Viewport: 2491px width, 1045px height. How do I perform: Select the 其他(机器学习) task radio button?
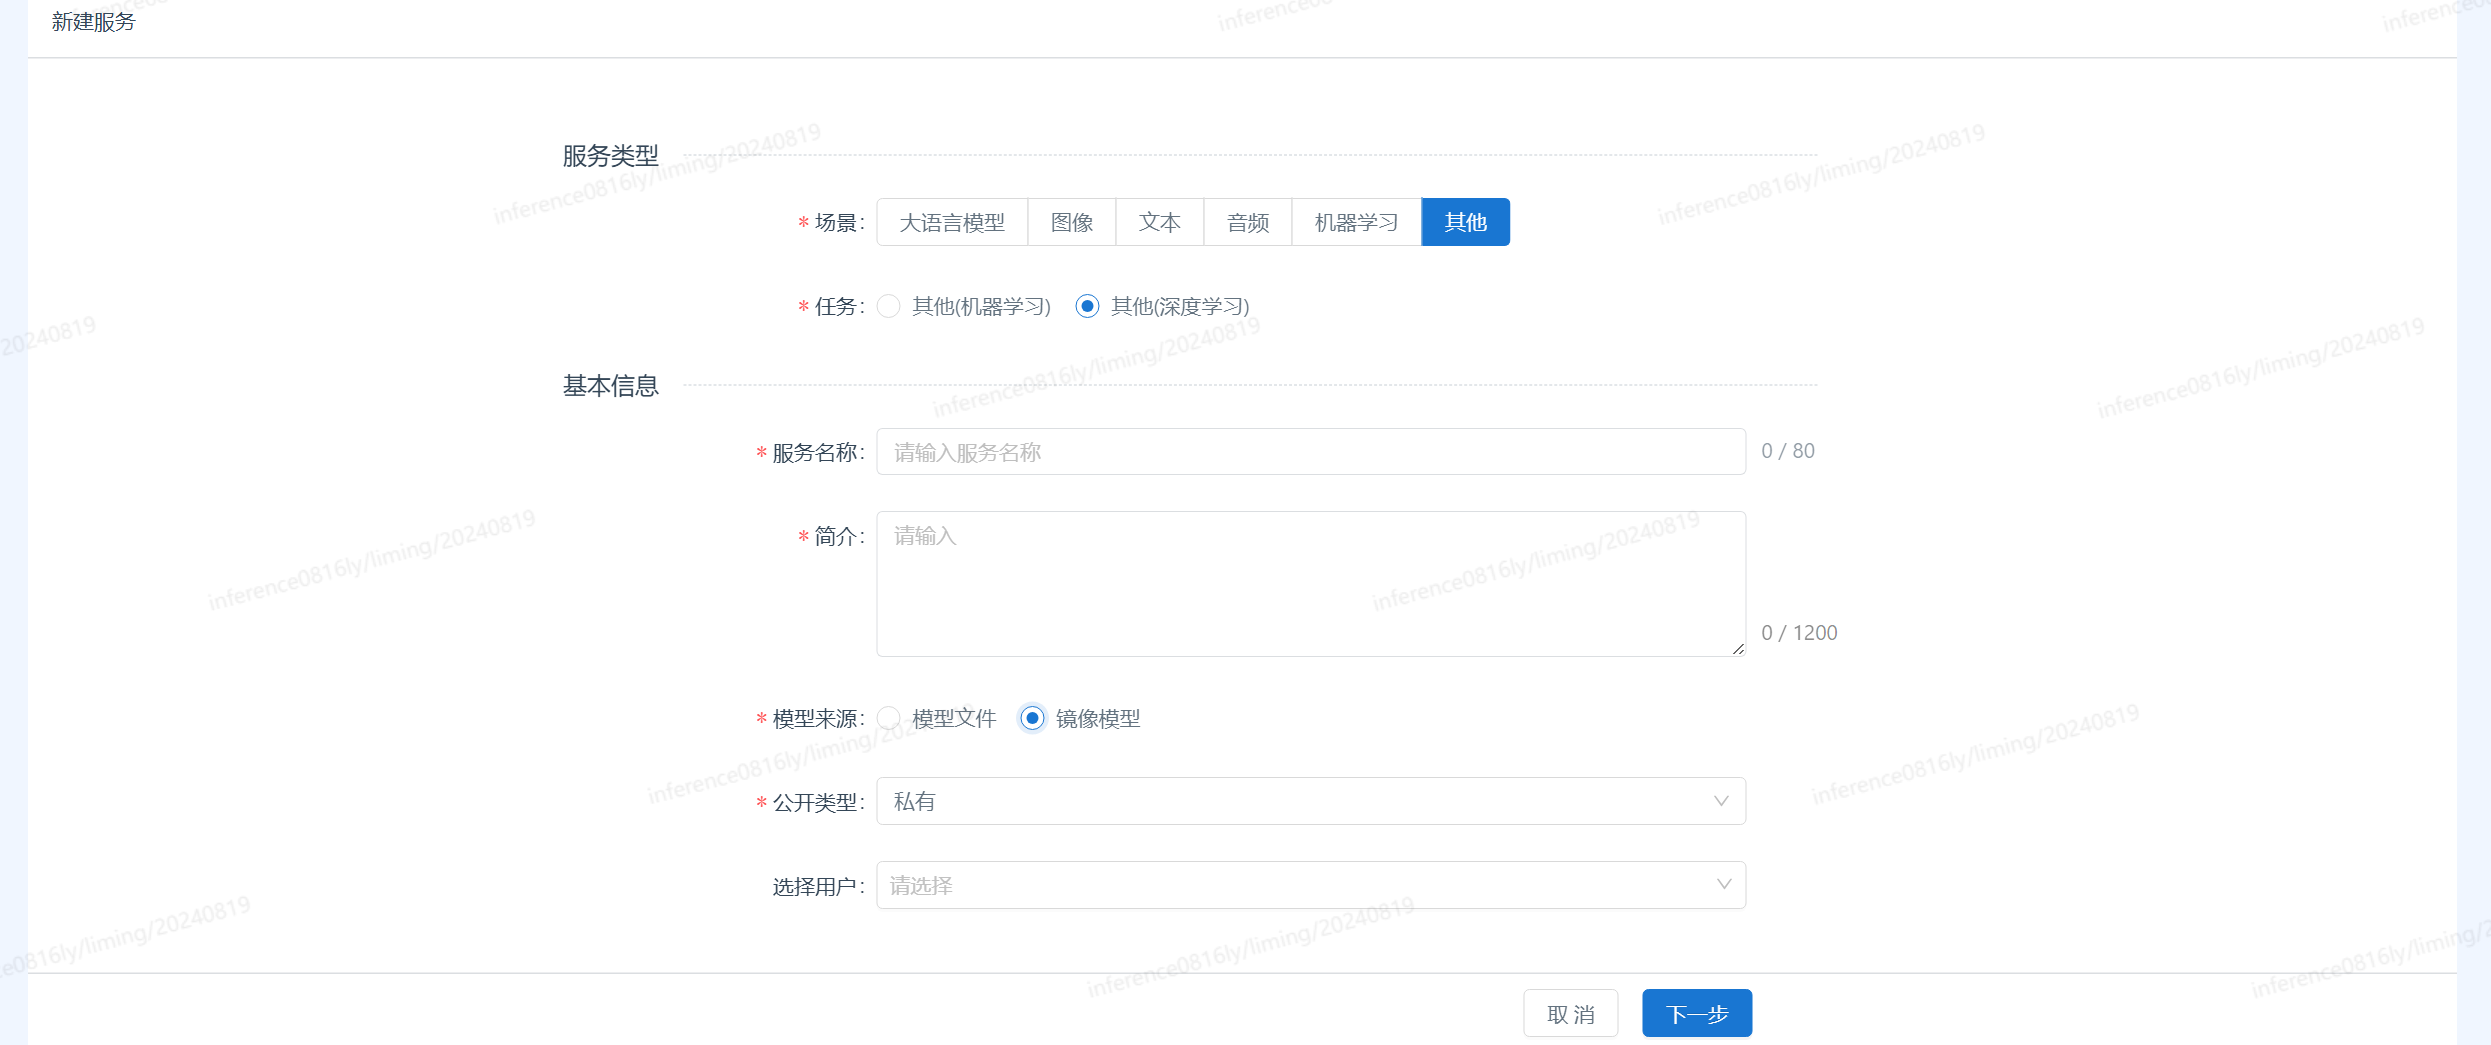click(888, 306)
